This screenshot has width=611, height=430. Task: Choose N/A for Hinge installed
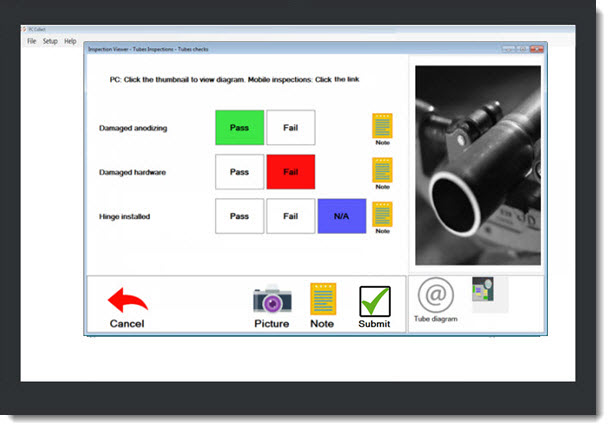(342, 216)
